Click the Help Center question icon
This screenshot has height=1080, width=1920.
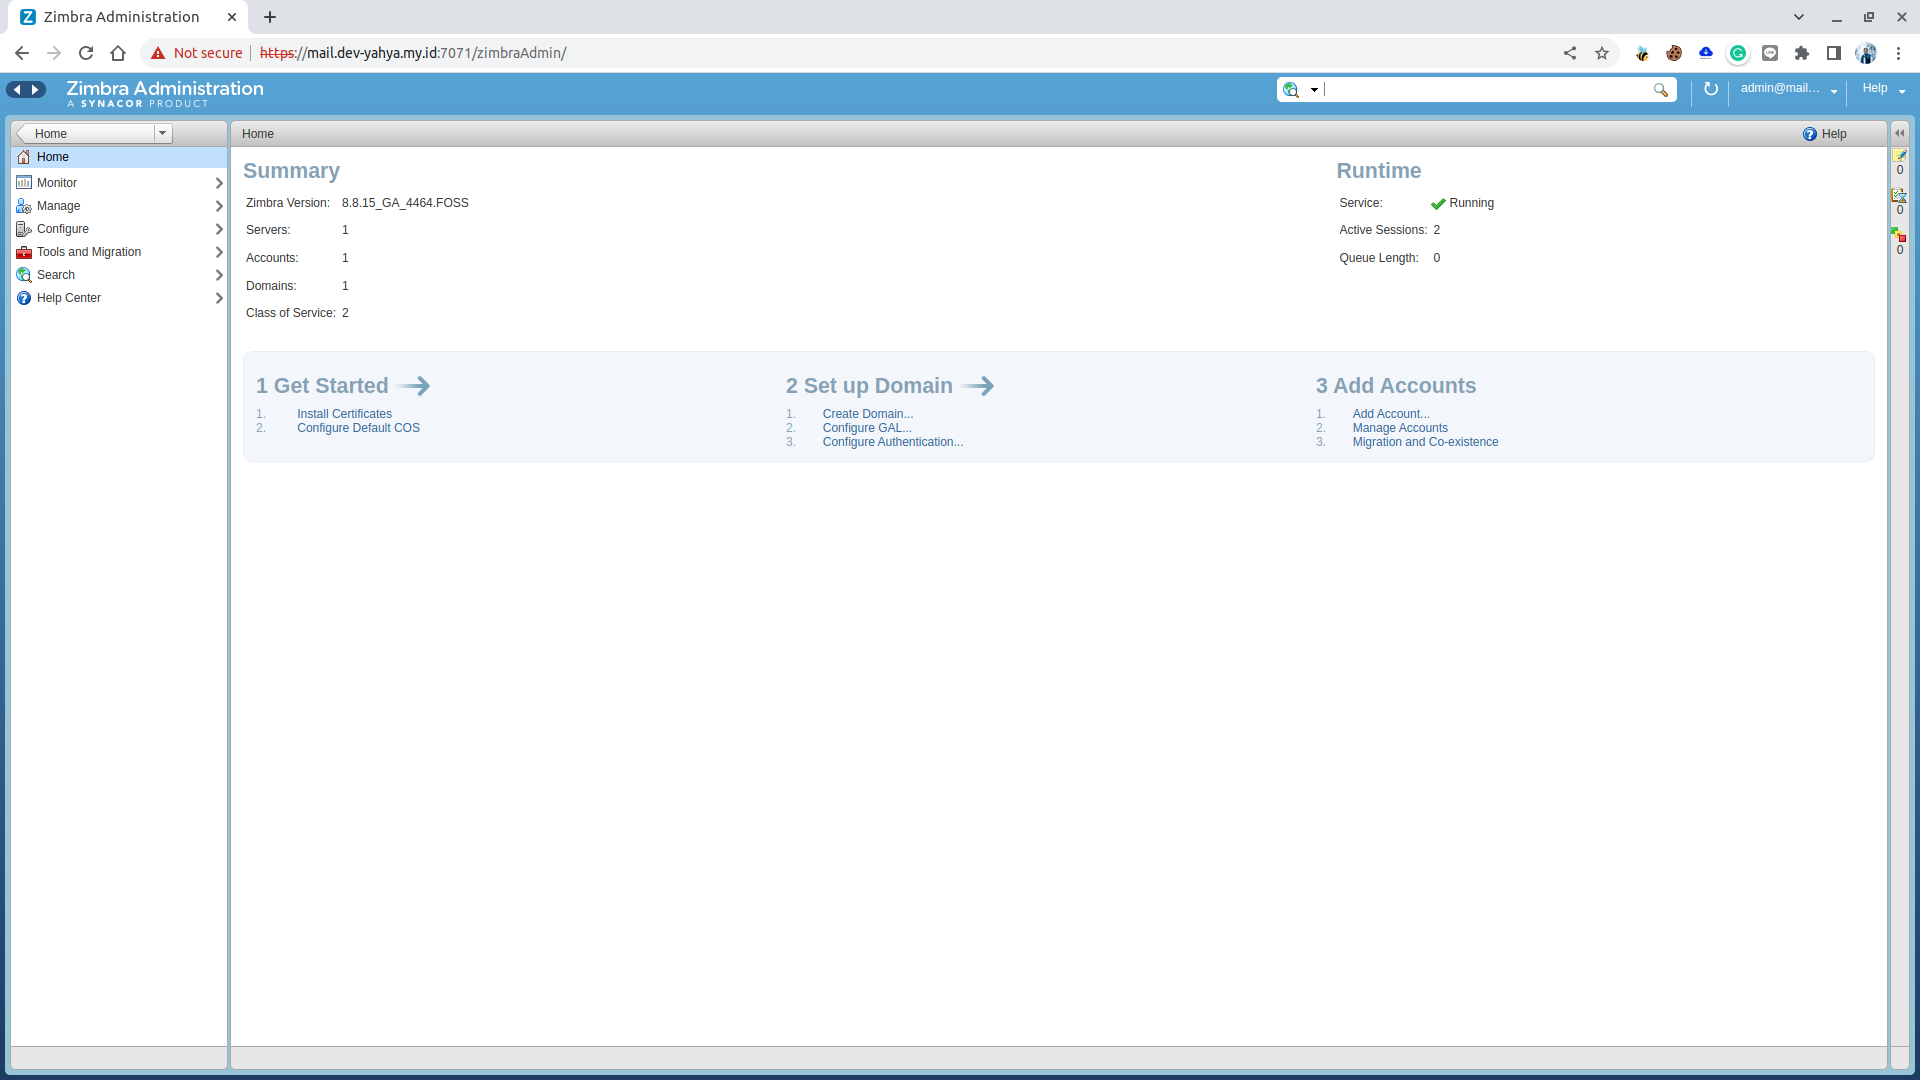[24, 298]
